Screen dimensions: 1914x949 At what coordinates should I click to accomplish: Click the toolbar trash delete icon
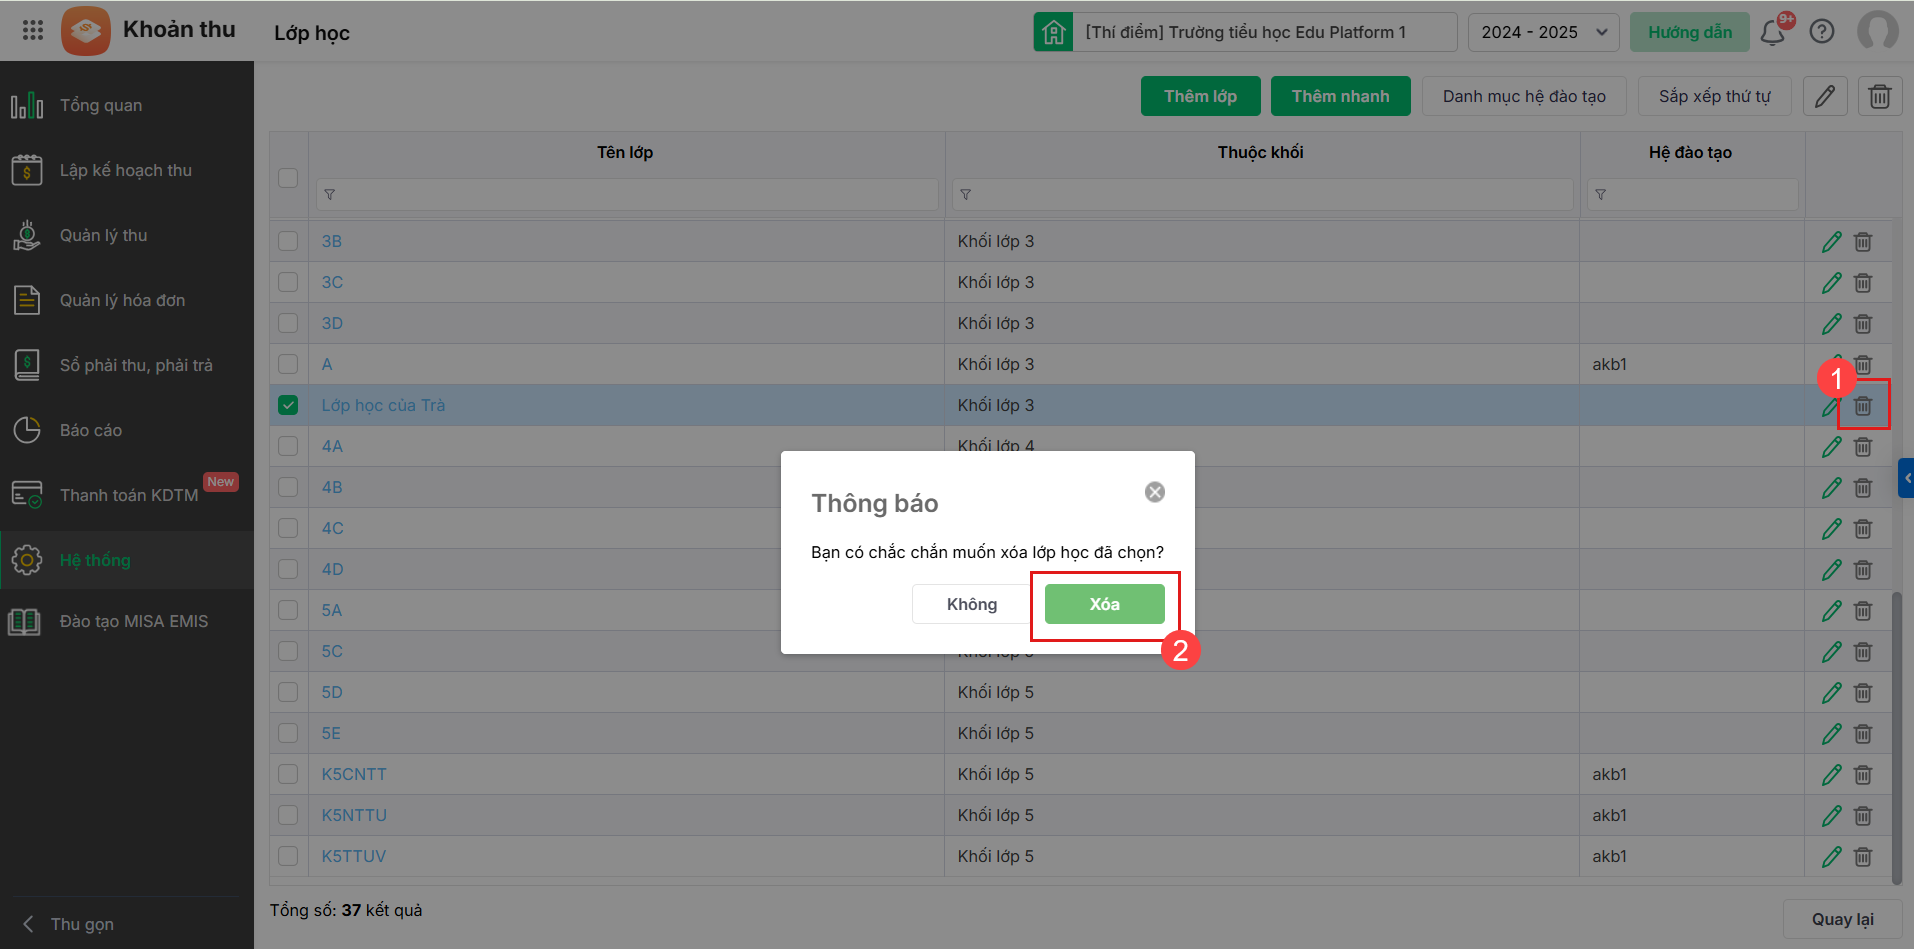[x=1880, y=96]
